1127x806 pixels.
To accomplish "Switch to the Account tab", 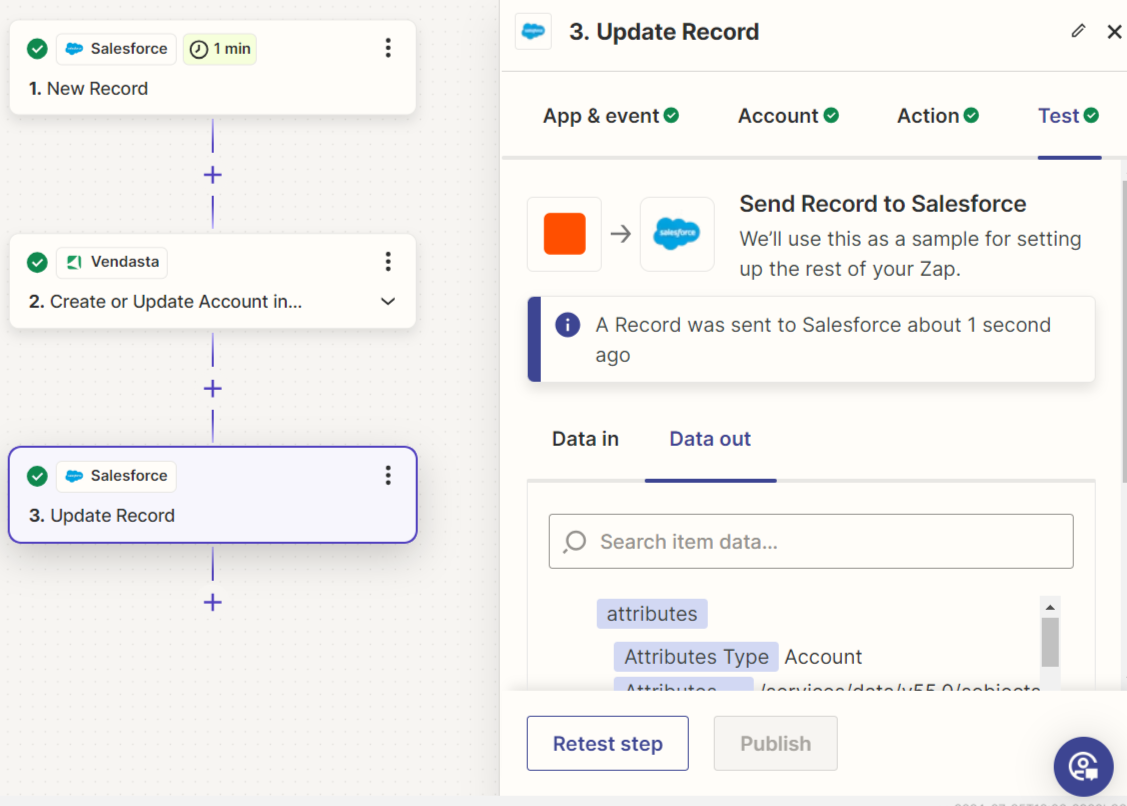I will 788,116.
